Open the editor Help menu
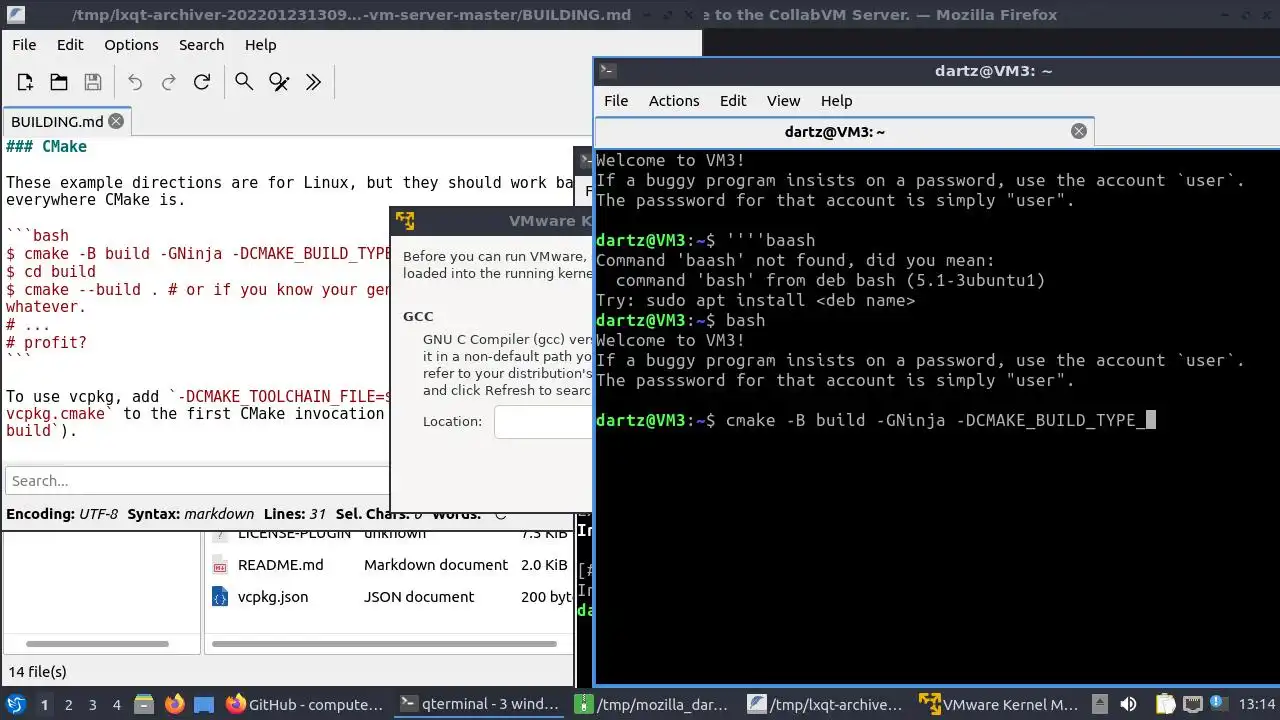The image size is (1280, 720). click(260, 45)
